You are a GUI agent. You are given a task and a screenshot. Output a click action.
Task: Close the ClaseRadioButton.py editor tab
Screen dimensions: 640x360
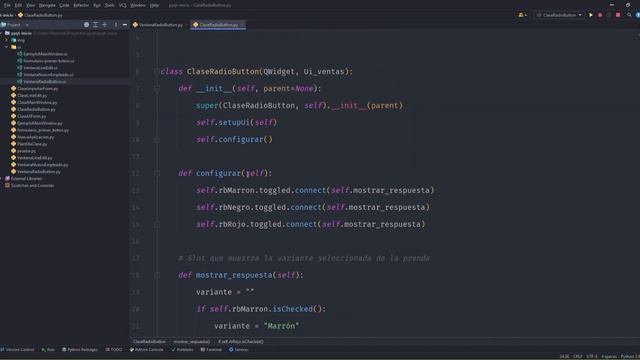click(x=242, y=25)
